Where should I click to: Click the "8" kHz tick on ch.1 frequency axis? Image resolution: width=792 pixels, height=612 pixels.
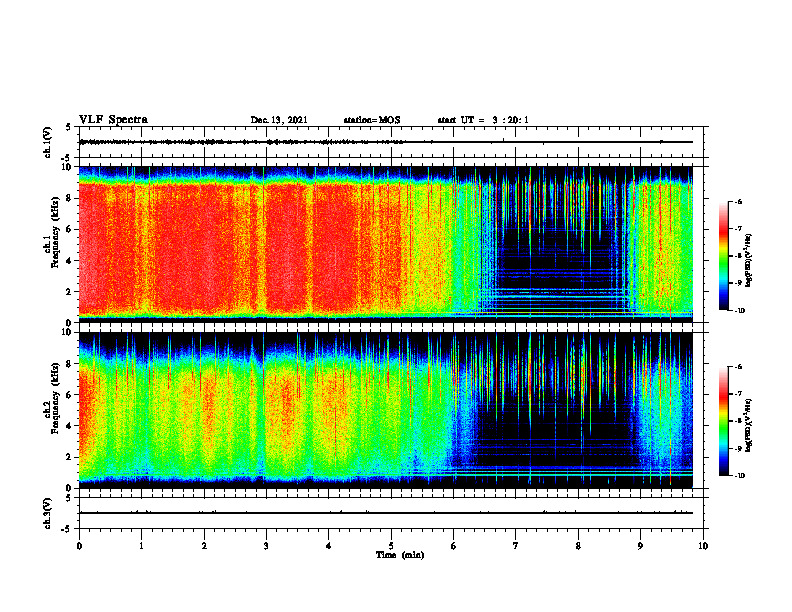[x=69, y=198]
